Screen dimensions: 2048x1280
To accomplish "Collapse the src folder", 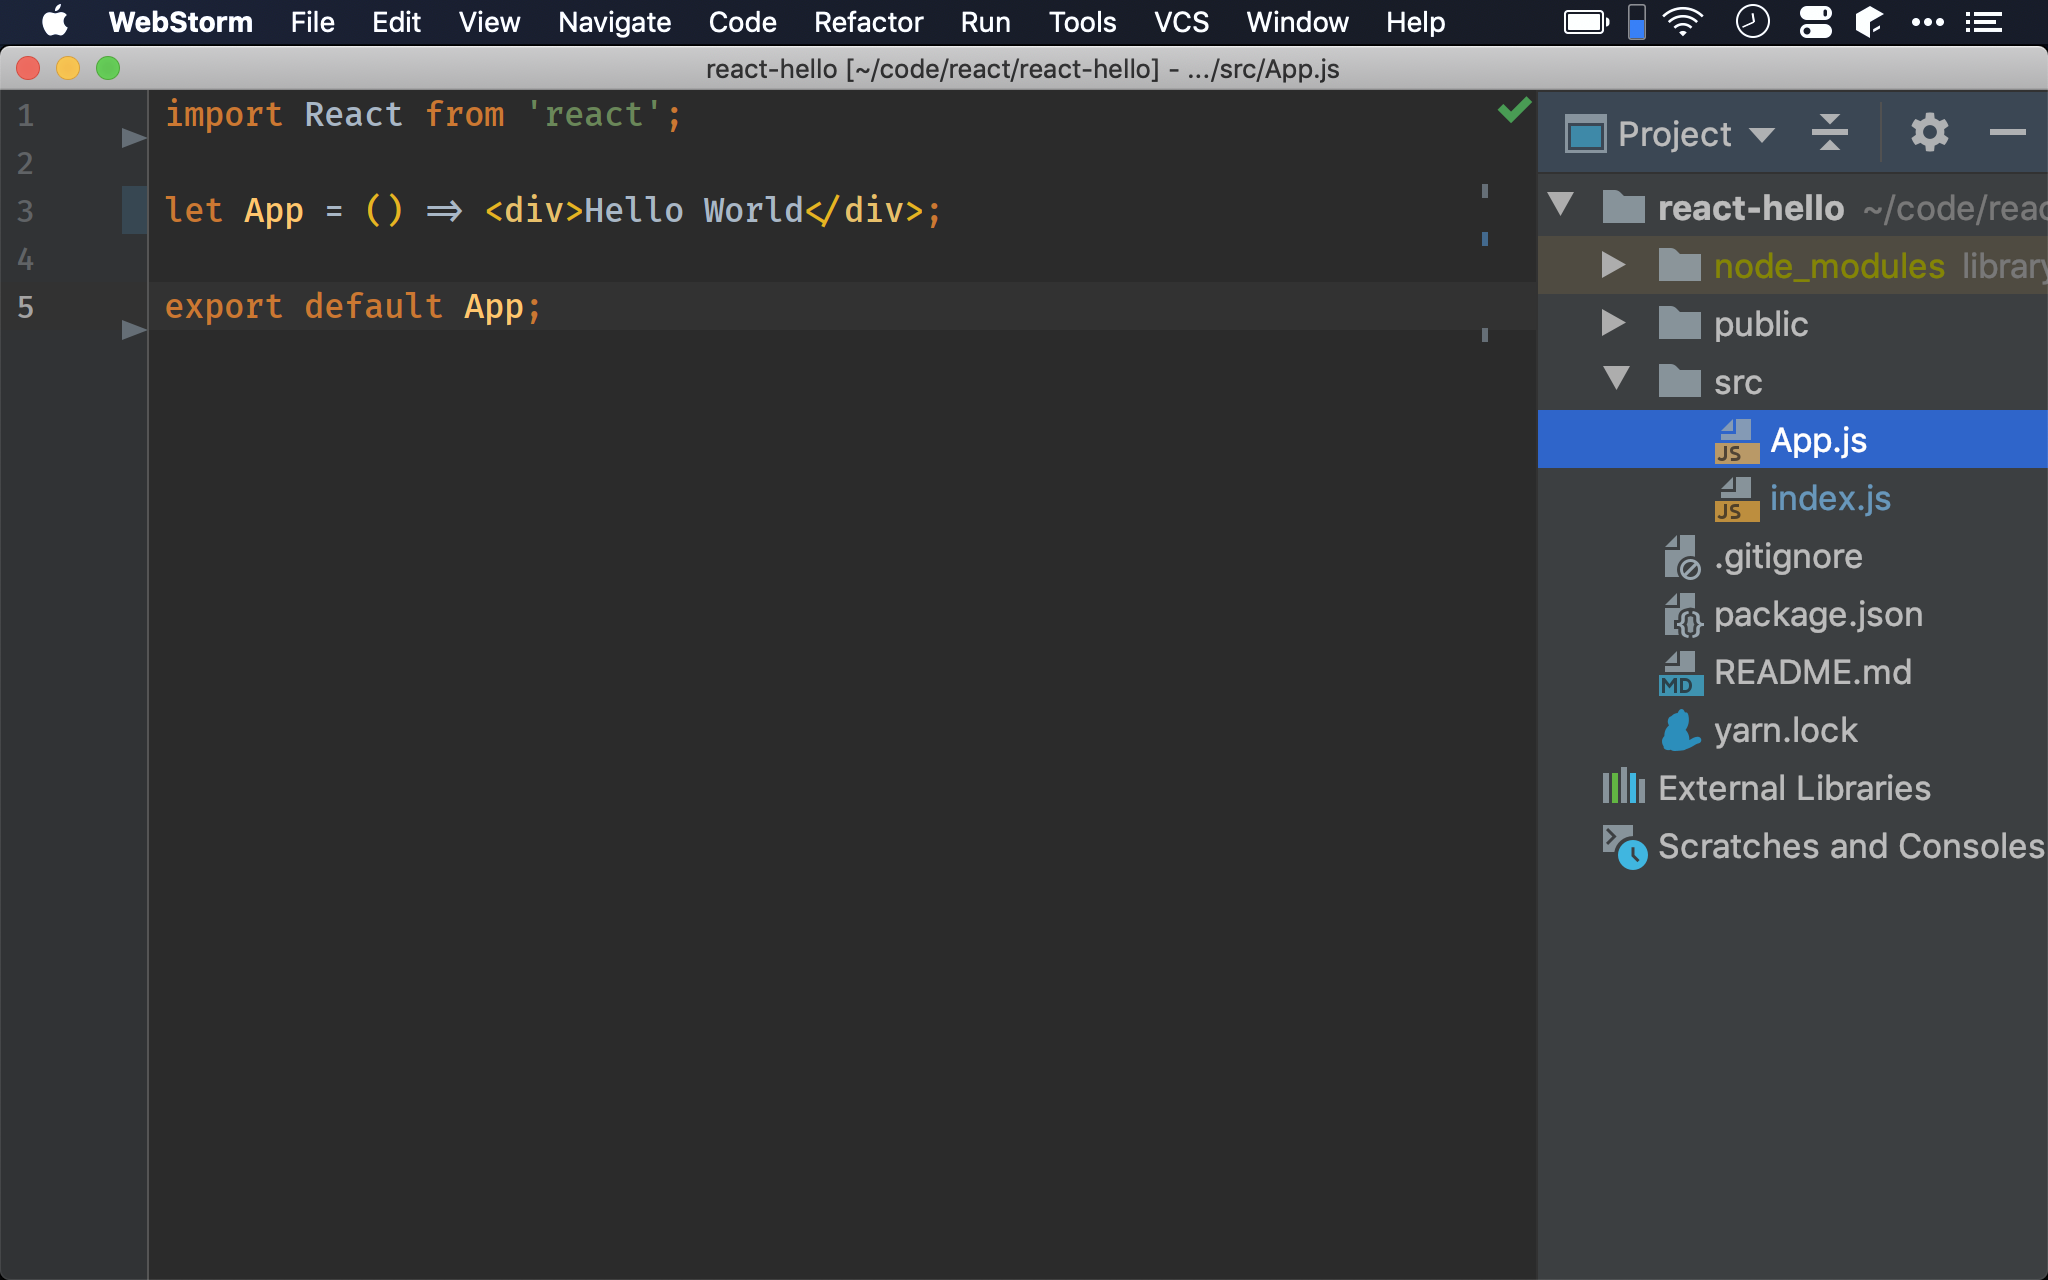I will (1619, 380).
